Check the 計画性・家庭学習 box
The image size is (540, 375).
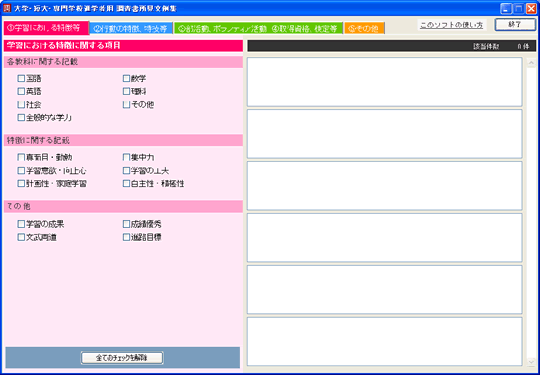click(x=21, y=184)
